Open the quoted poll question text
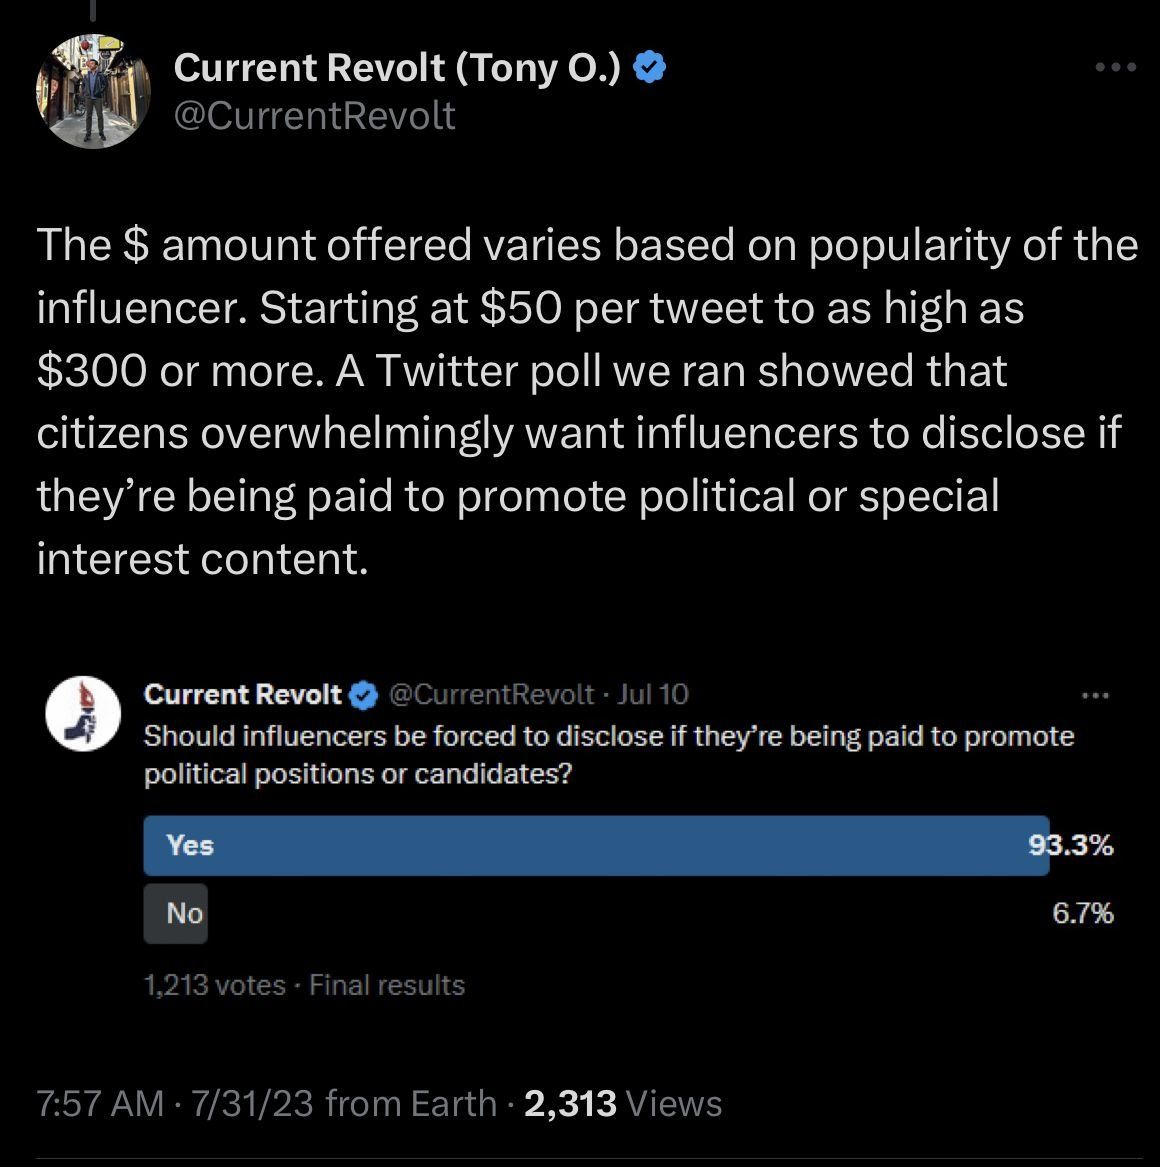This screenshot has height=1167, width=1160. tap(609, 755)
